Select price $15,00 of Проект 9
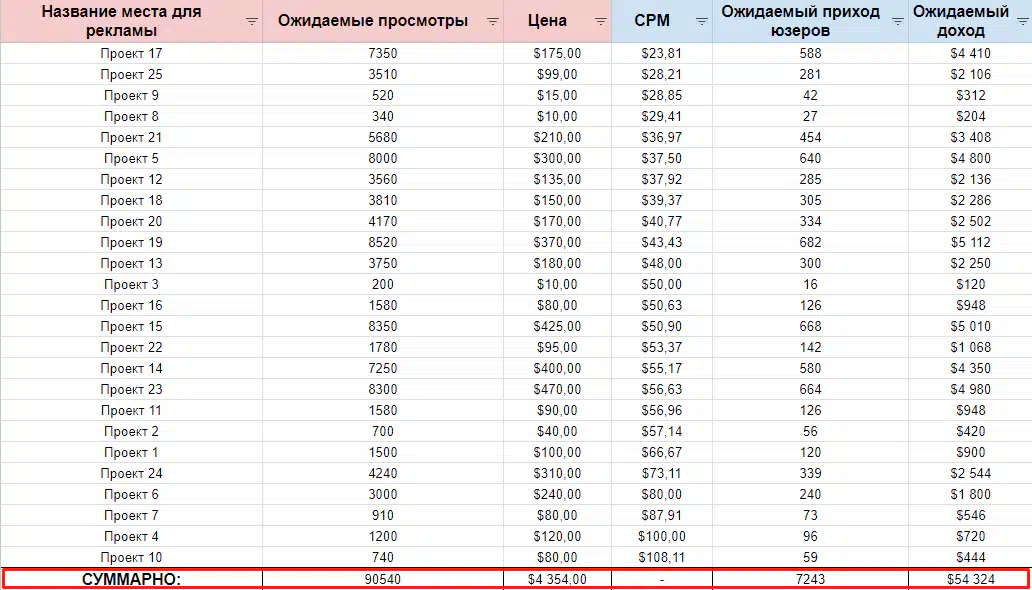Image resolution: width=1032 pixels, height=590 pixels. click(x=557, y=95)
